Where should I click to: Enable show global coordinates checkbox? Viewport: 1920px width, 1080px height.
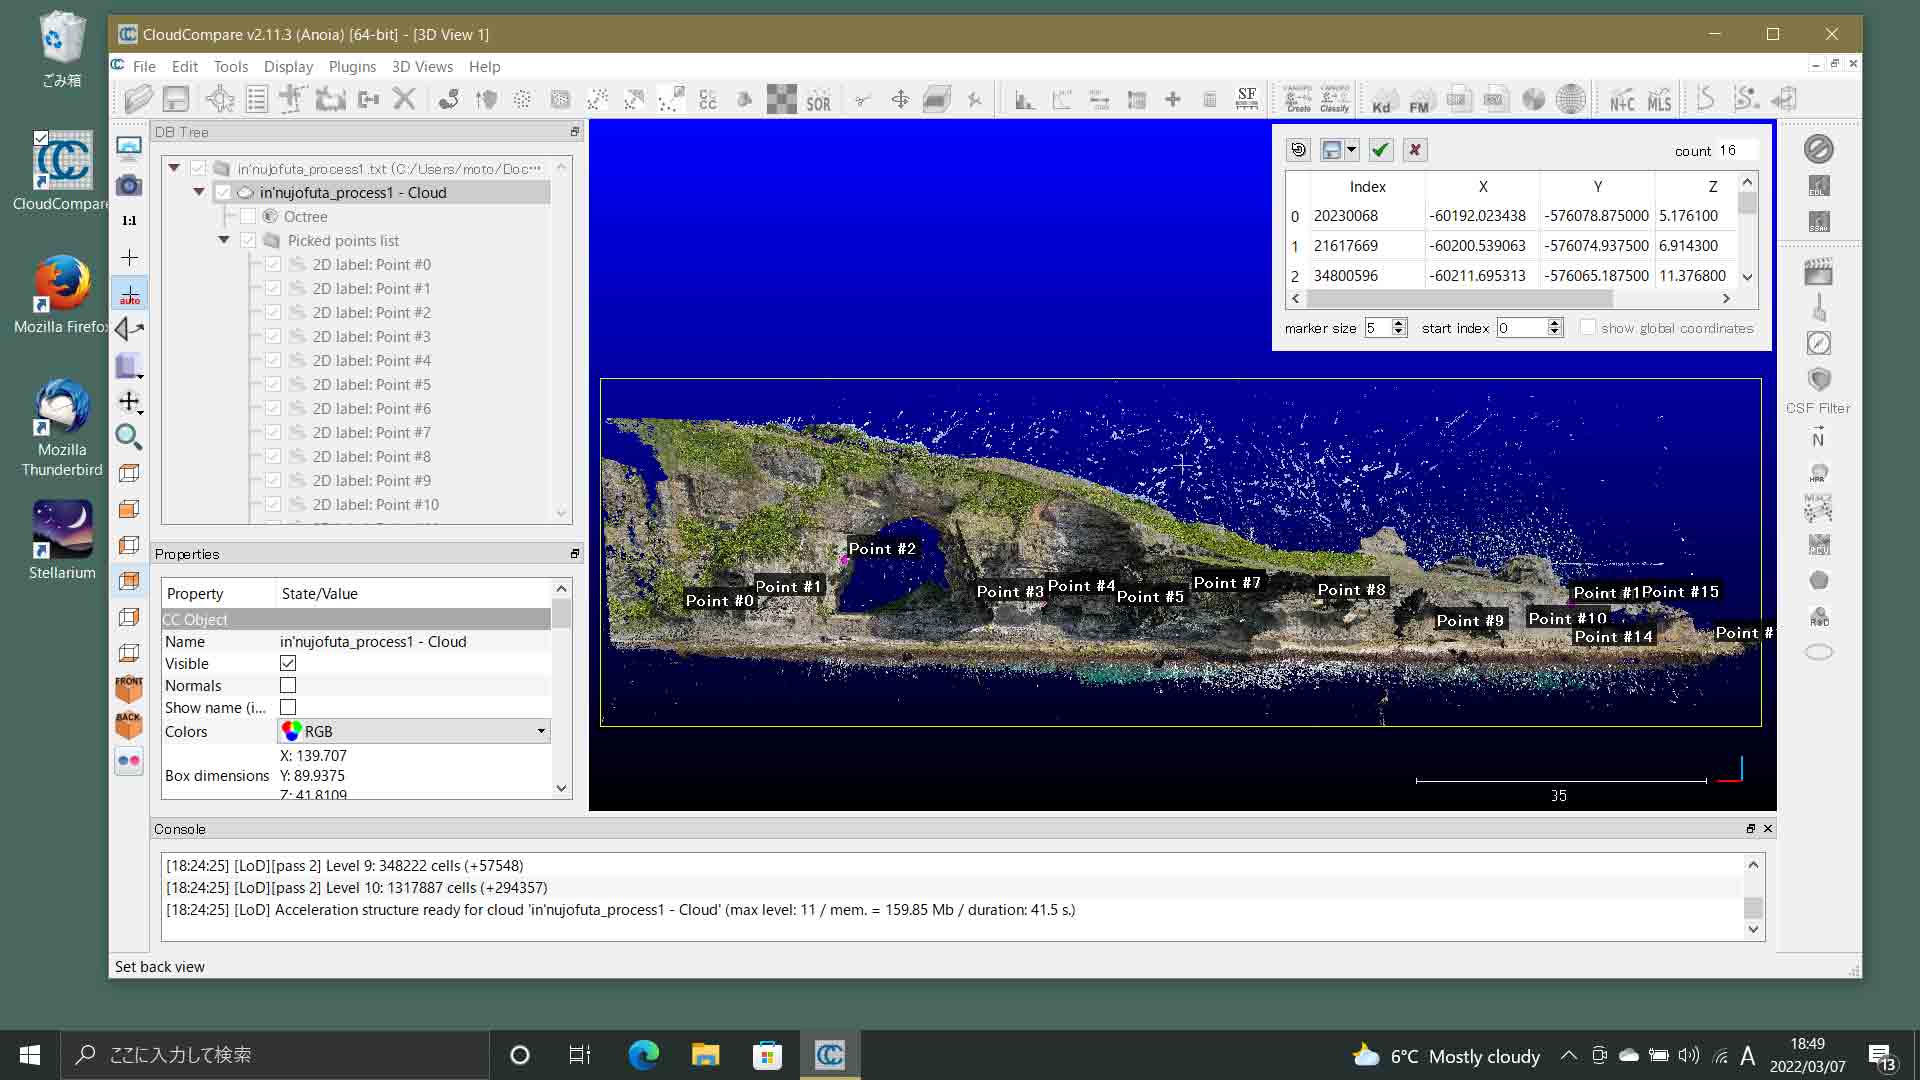pos(1588,327)
